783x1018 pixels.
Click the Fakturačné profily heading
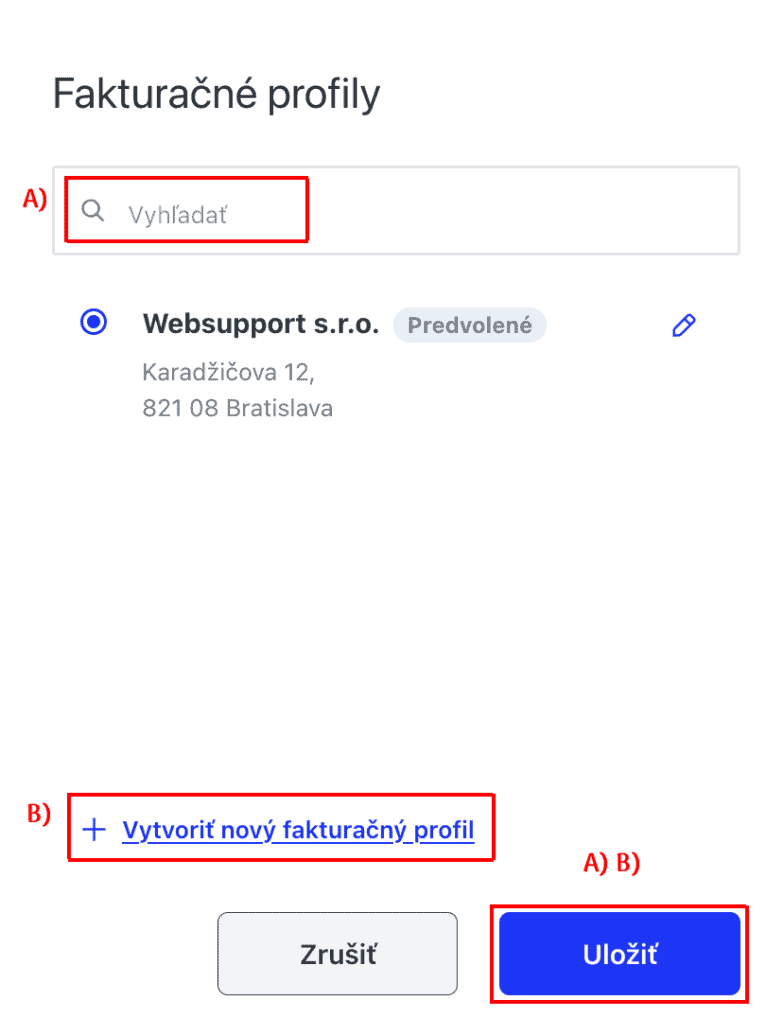tap(216, 94)
